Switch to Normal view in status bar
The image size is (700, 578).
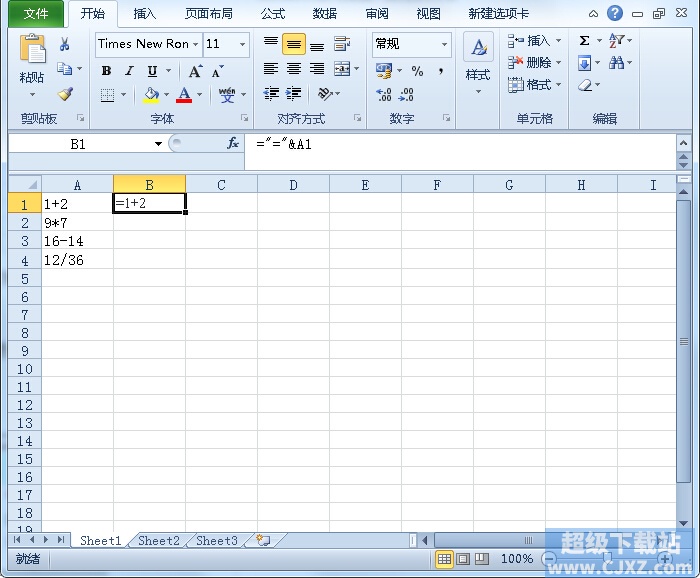point(444,558)
